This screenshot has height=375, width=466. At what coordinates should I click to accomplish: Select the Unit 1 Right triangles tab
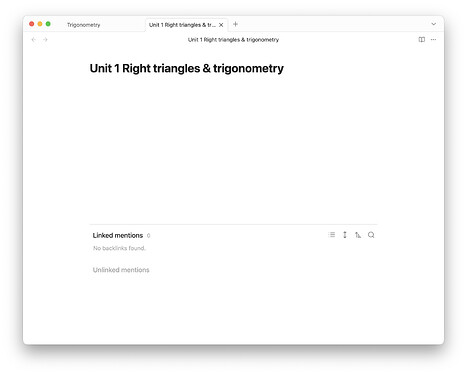tap(182, 25)
